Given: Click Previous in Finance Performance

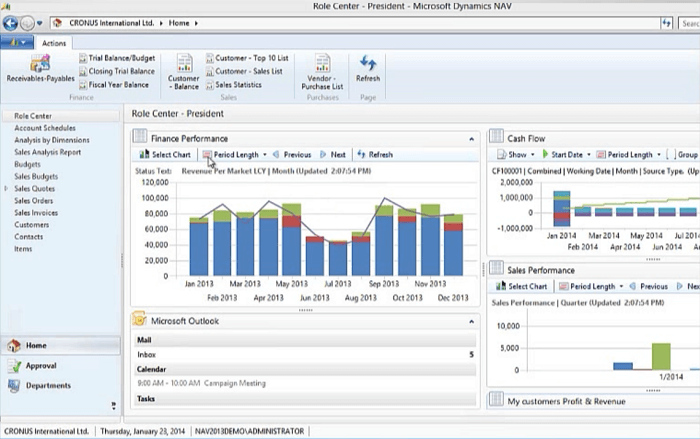Looking at the screenshot, I should click(x=292, y=155).
